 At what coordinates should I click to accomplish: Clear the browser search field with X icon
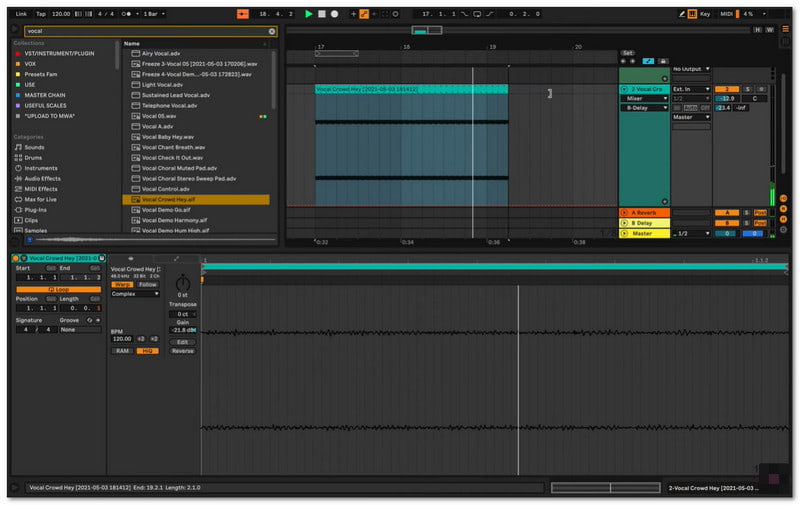pos(272,31)
